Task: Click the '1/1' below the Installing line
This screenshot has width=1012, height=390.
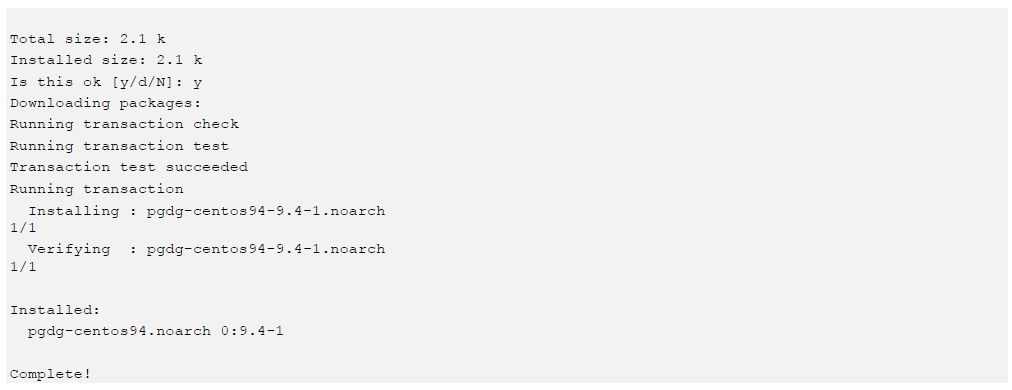Action: [x=23, y=228]
